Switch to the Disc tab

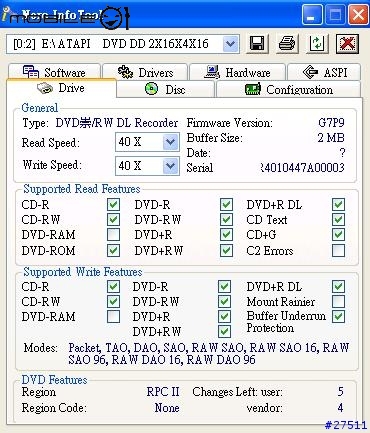(165, 89)
